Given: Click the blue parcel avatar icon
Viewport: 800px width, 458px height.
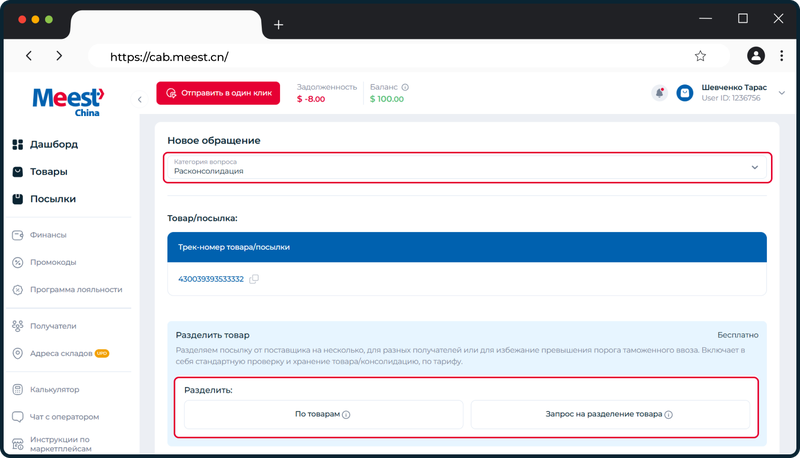Looking at the screenshot, I should click(685, 93).
